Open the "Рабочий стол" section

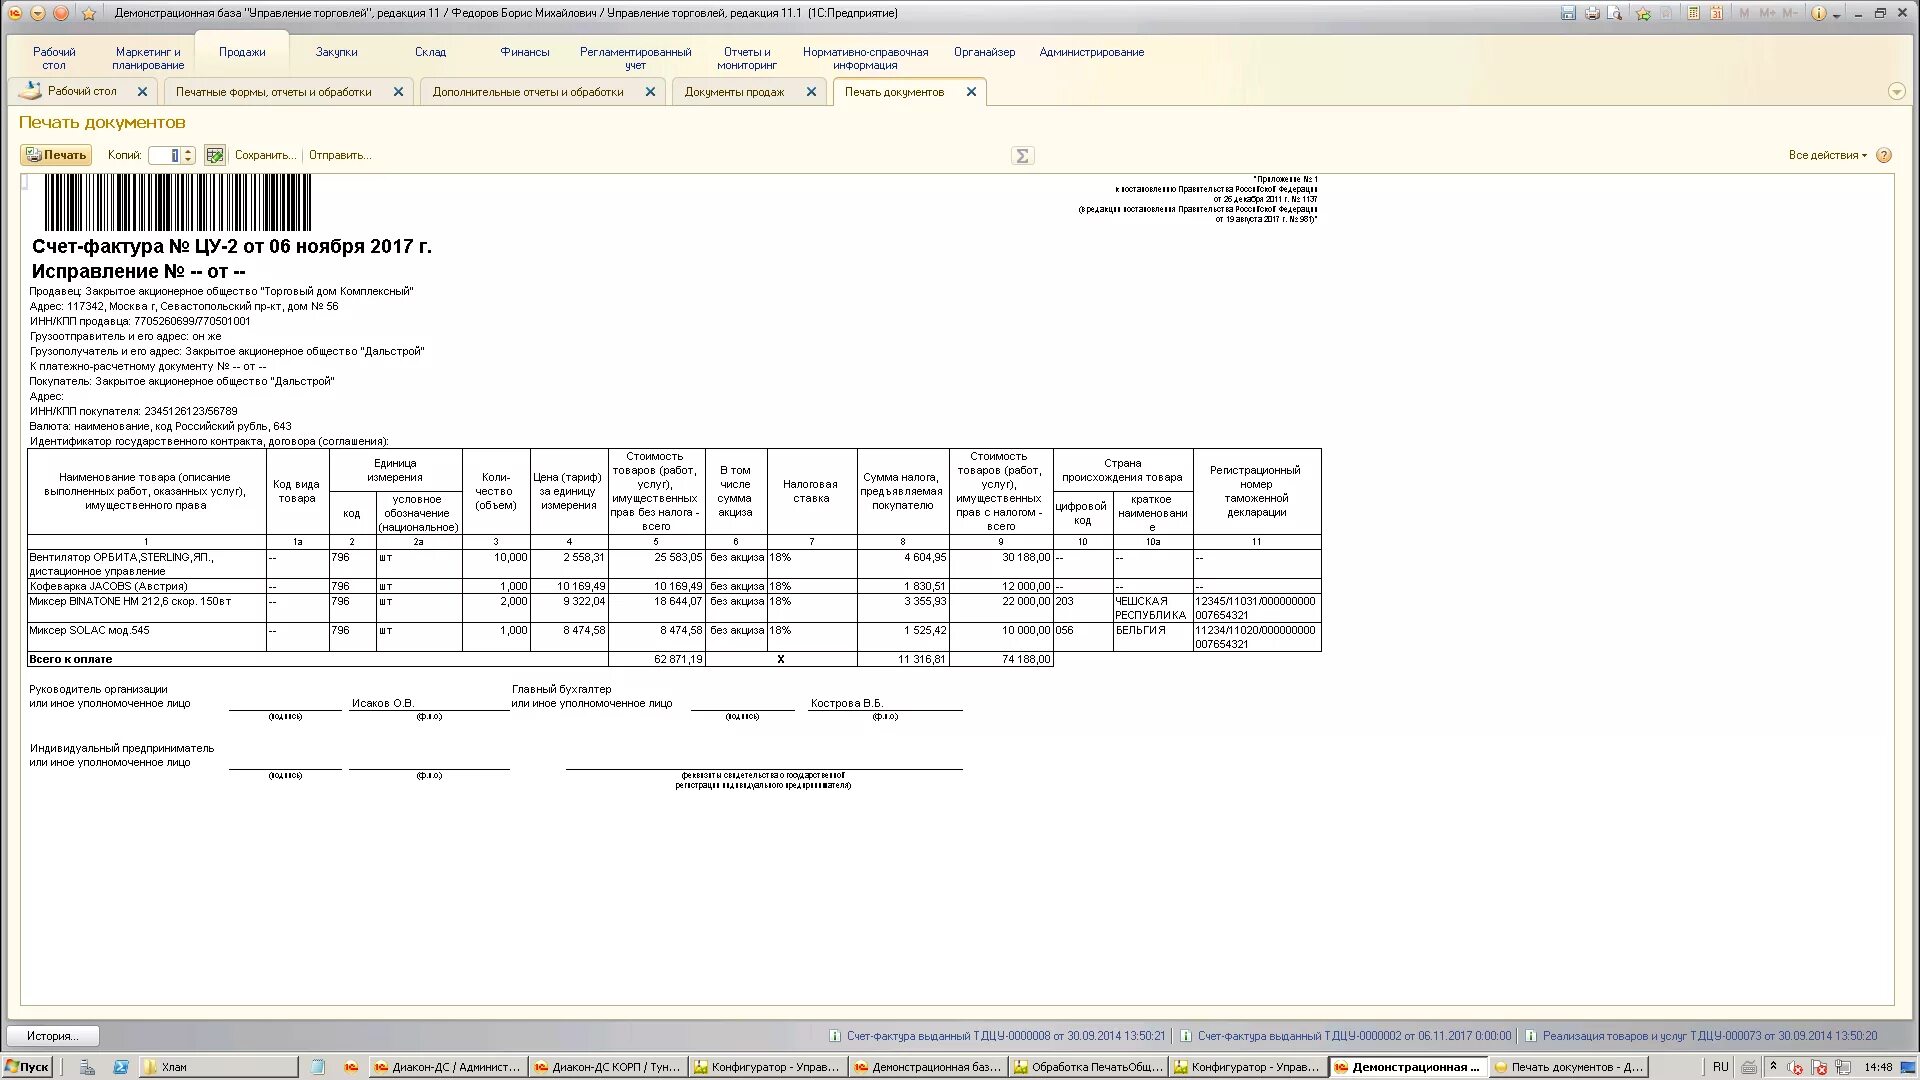[54, 58]
